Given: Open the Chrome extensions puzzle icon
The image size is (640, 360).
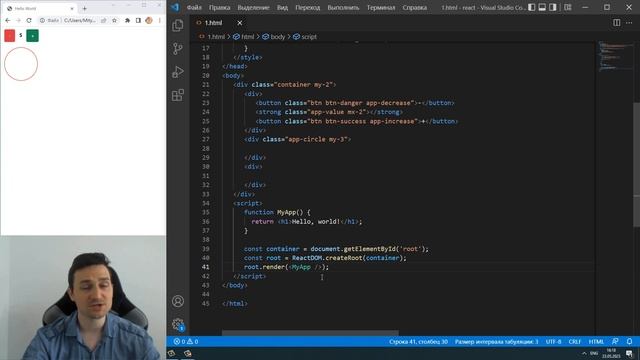Looking at the screenshot, I should click(x=127, y=20).
